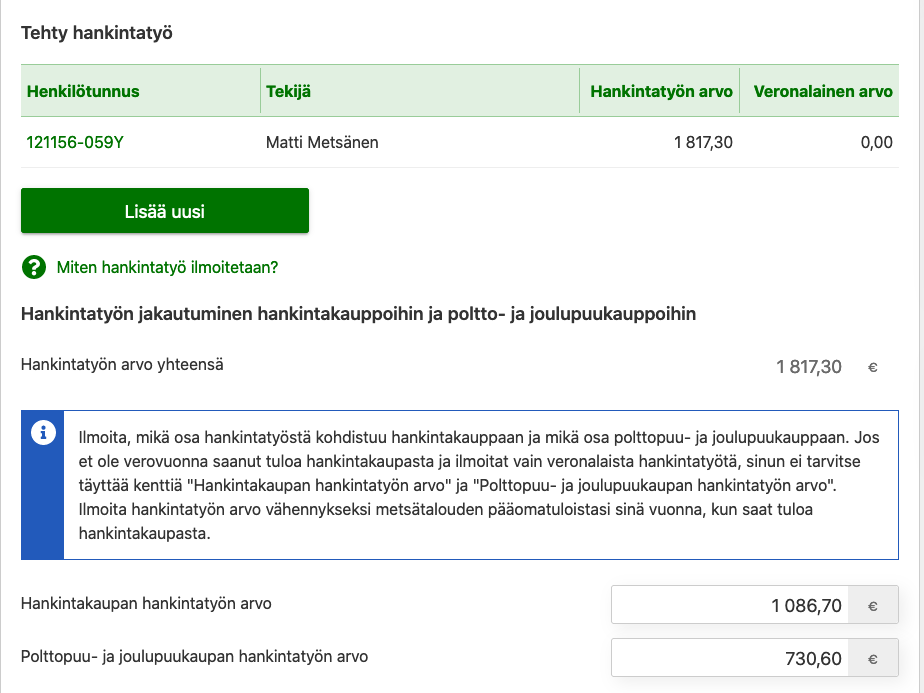Click the Tekijä column header

(288, 91)
